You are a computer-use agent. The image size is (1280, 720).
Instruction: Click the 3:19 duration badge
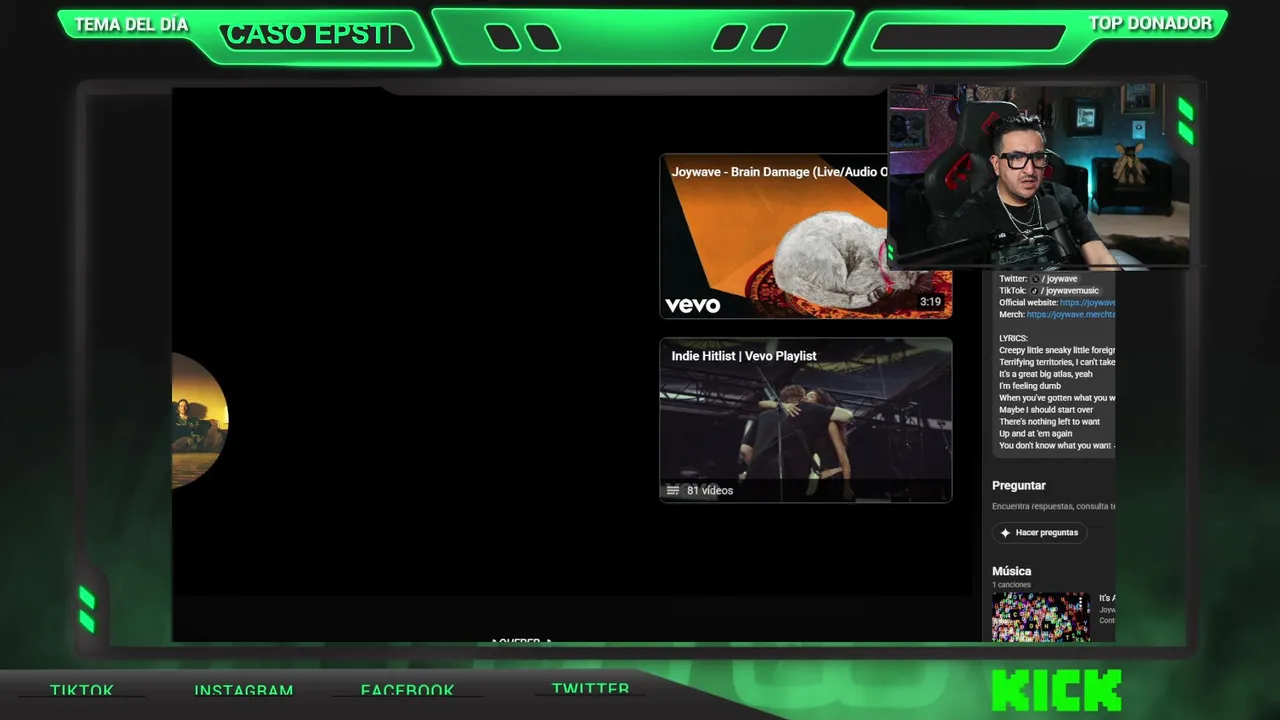(930, 301)
